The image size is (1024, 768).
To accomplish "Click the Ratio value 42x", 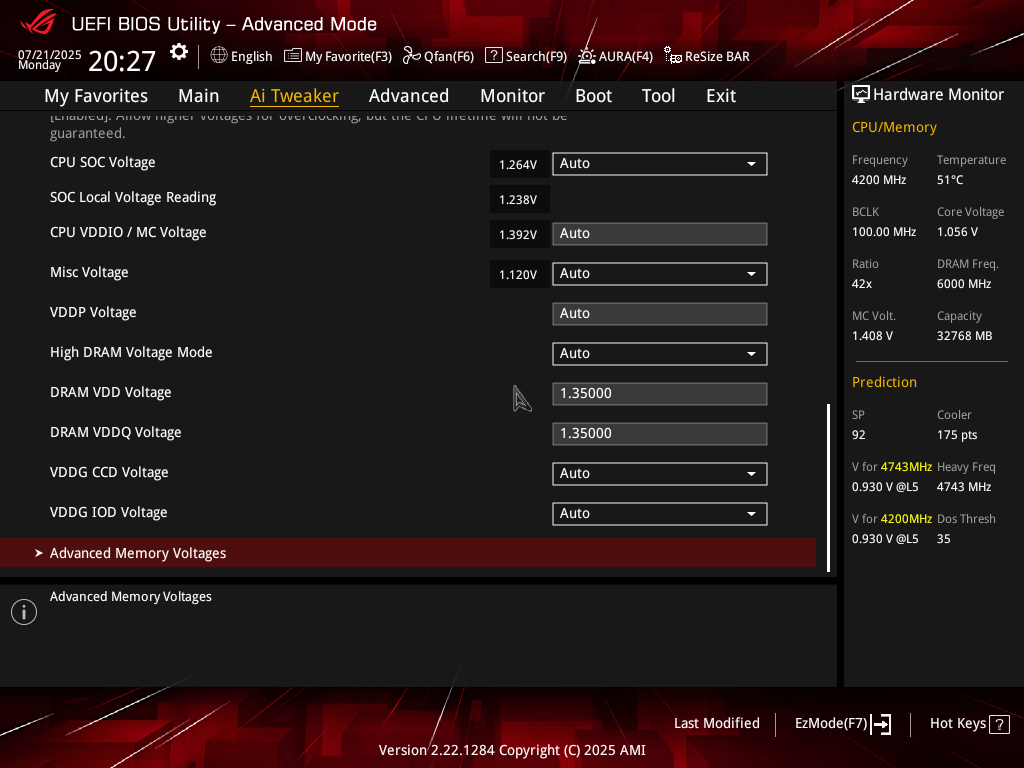I will click(862, 284).
